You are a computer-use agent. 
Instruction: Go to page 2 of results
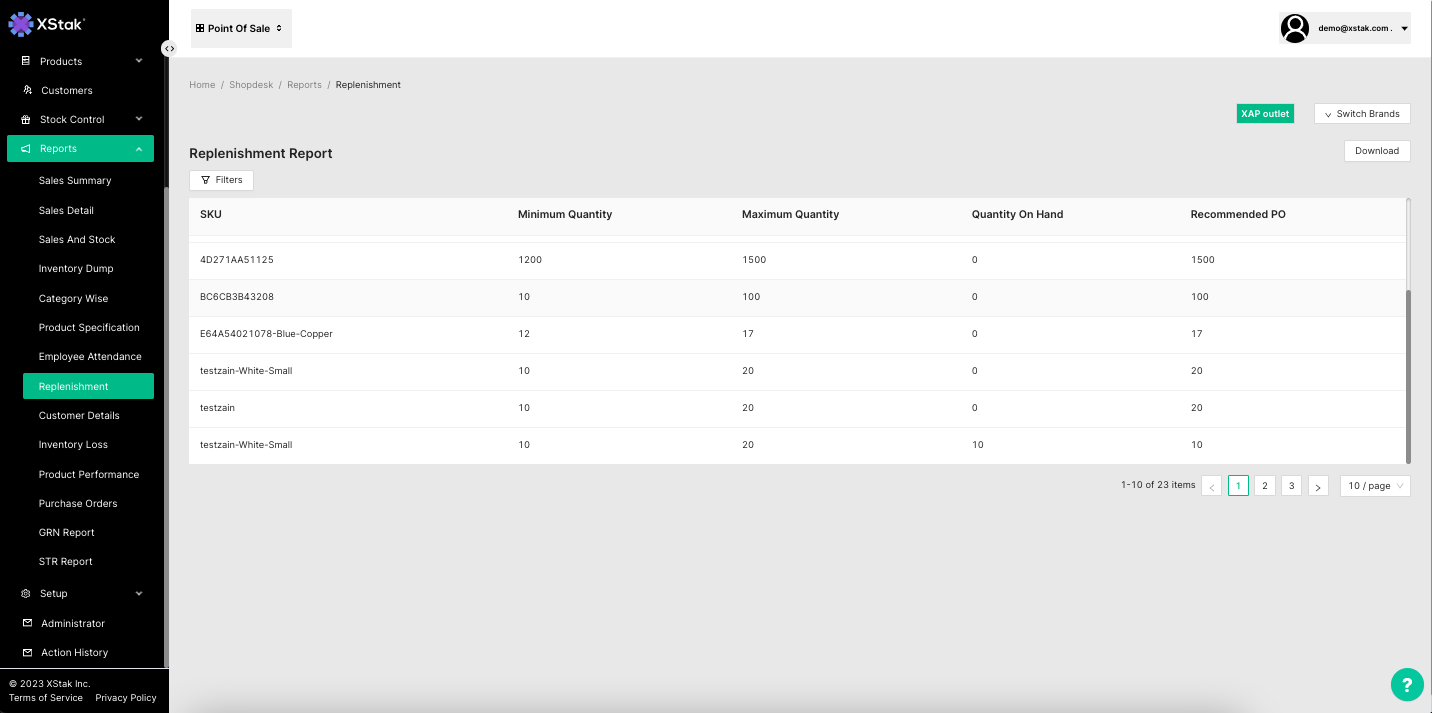tap(1265, 486)
